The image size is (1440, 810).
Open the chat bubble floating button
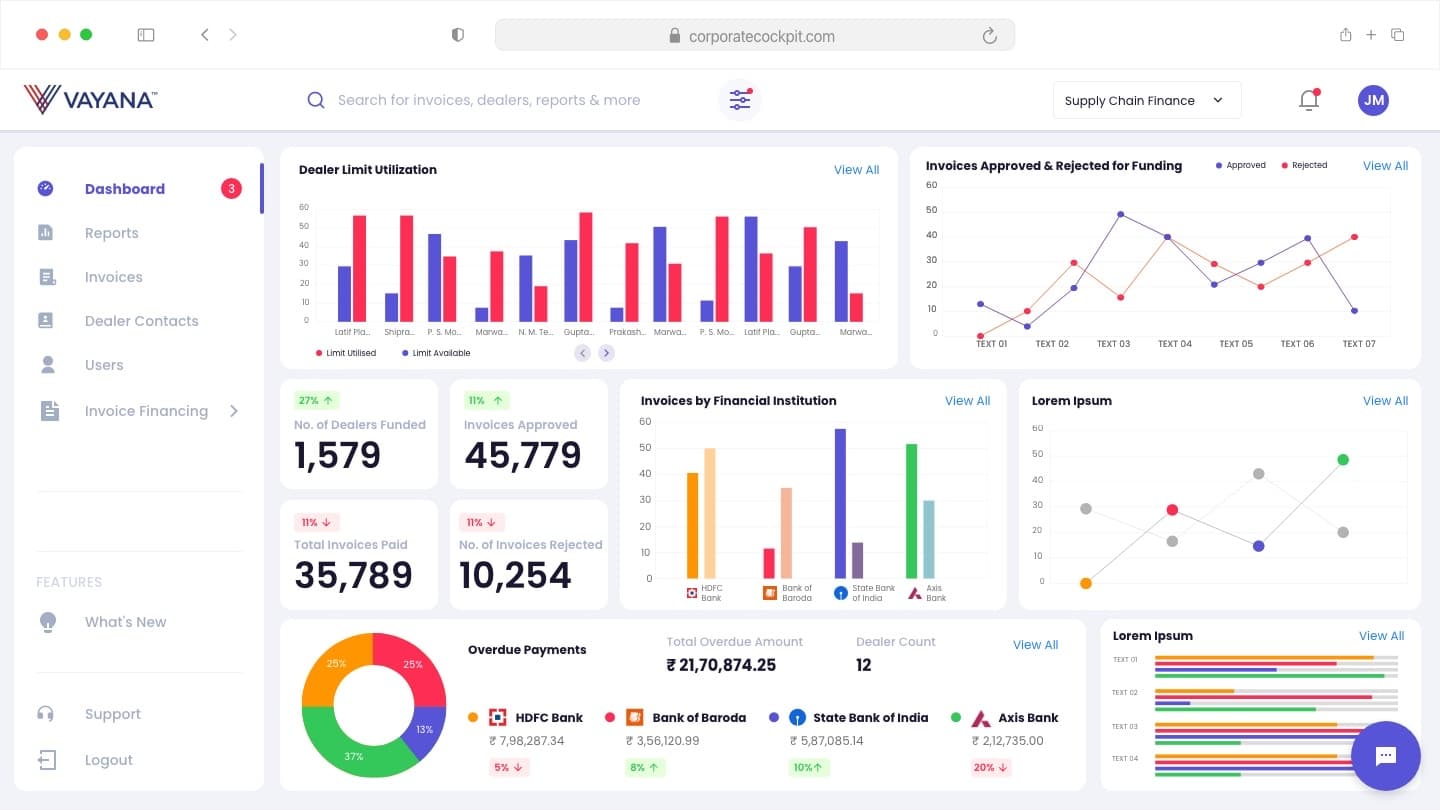(x=1385, y=756)
